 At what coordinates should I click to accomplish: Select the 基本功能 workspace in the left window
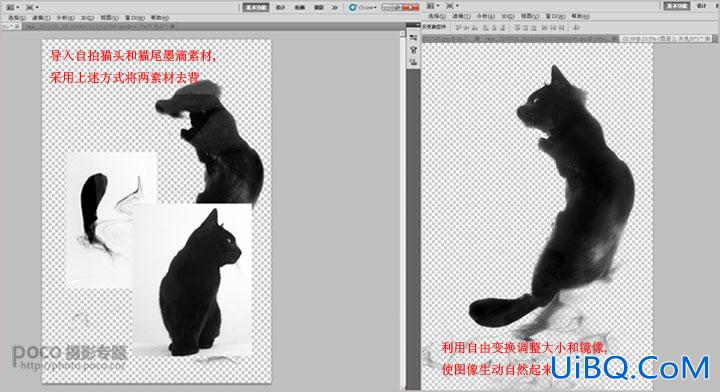pos(255,7)
